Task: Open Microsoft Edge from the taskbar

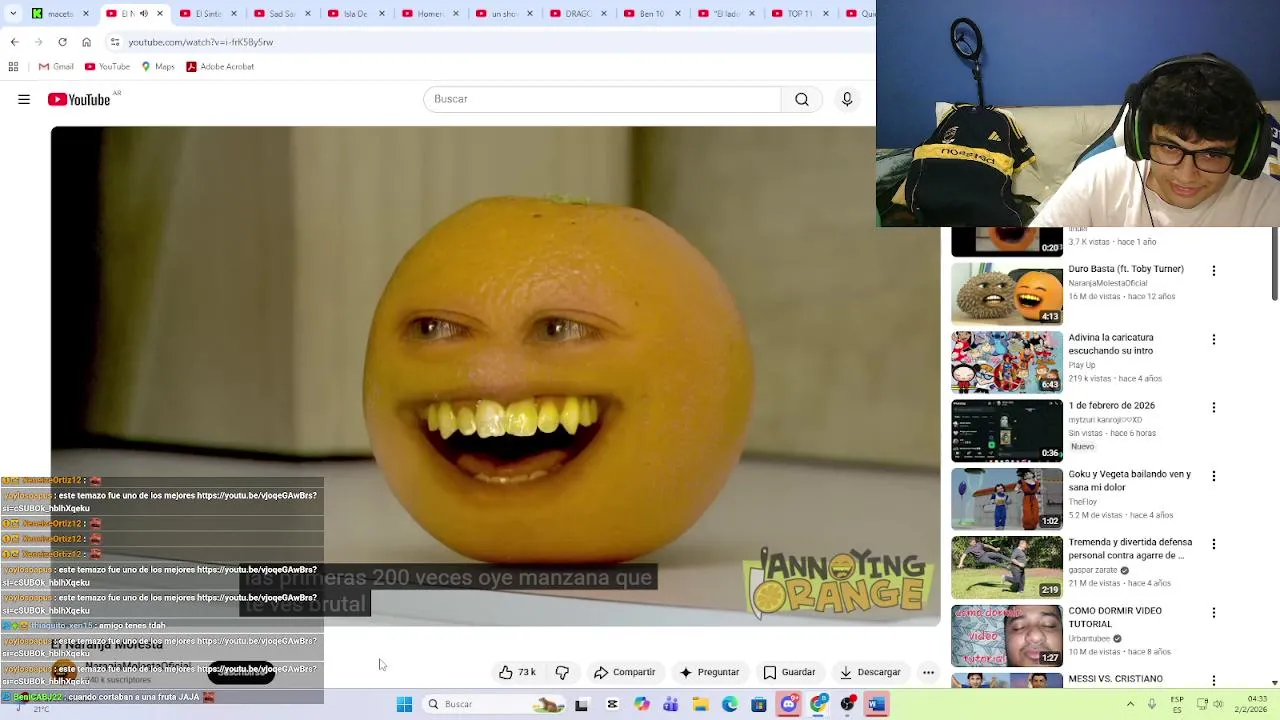Action: tap(729, 704)
